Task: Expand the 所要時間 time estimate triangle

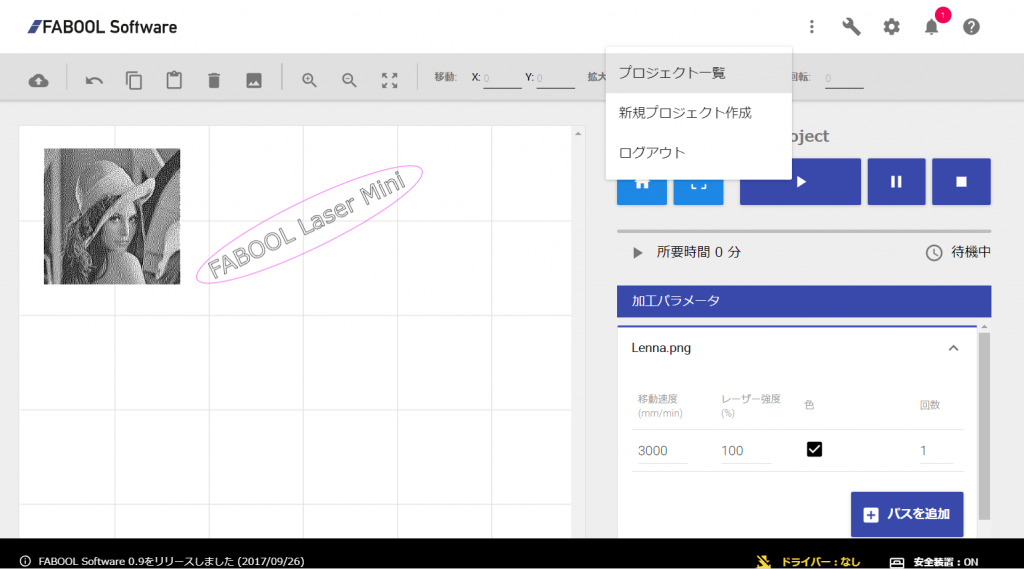Action: click(x=637, y=253)
